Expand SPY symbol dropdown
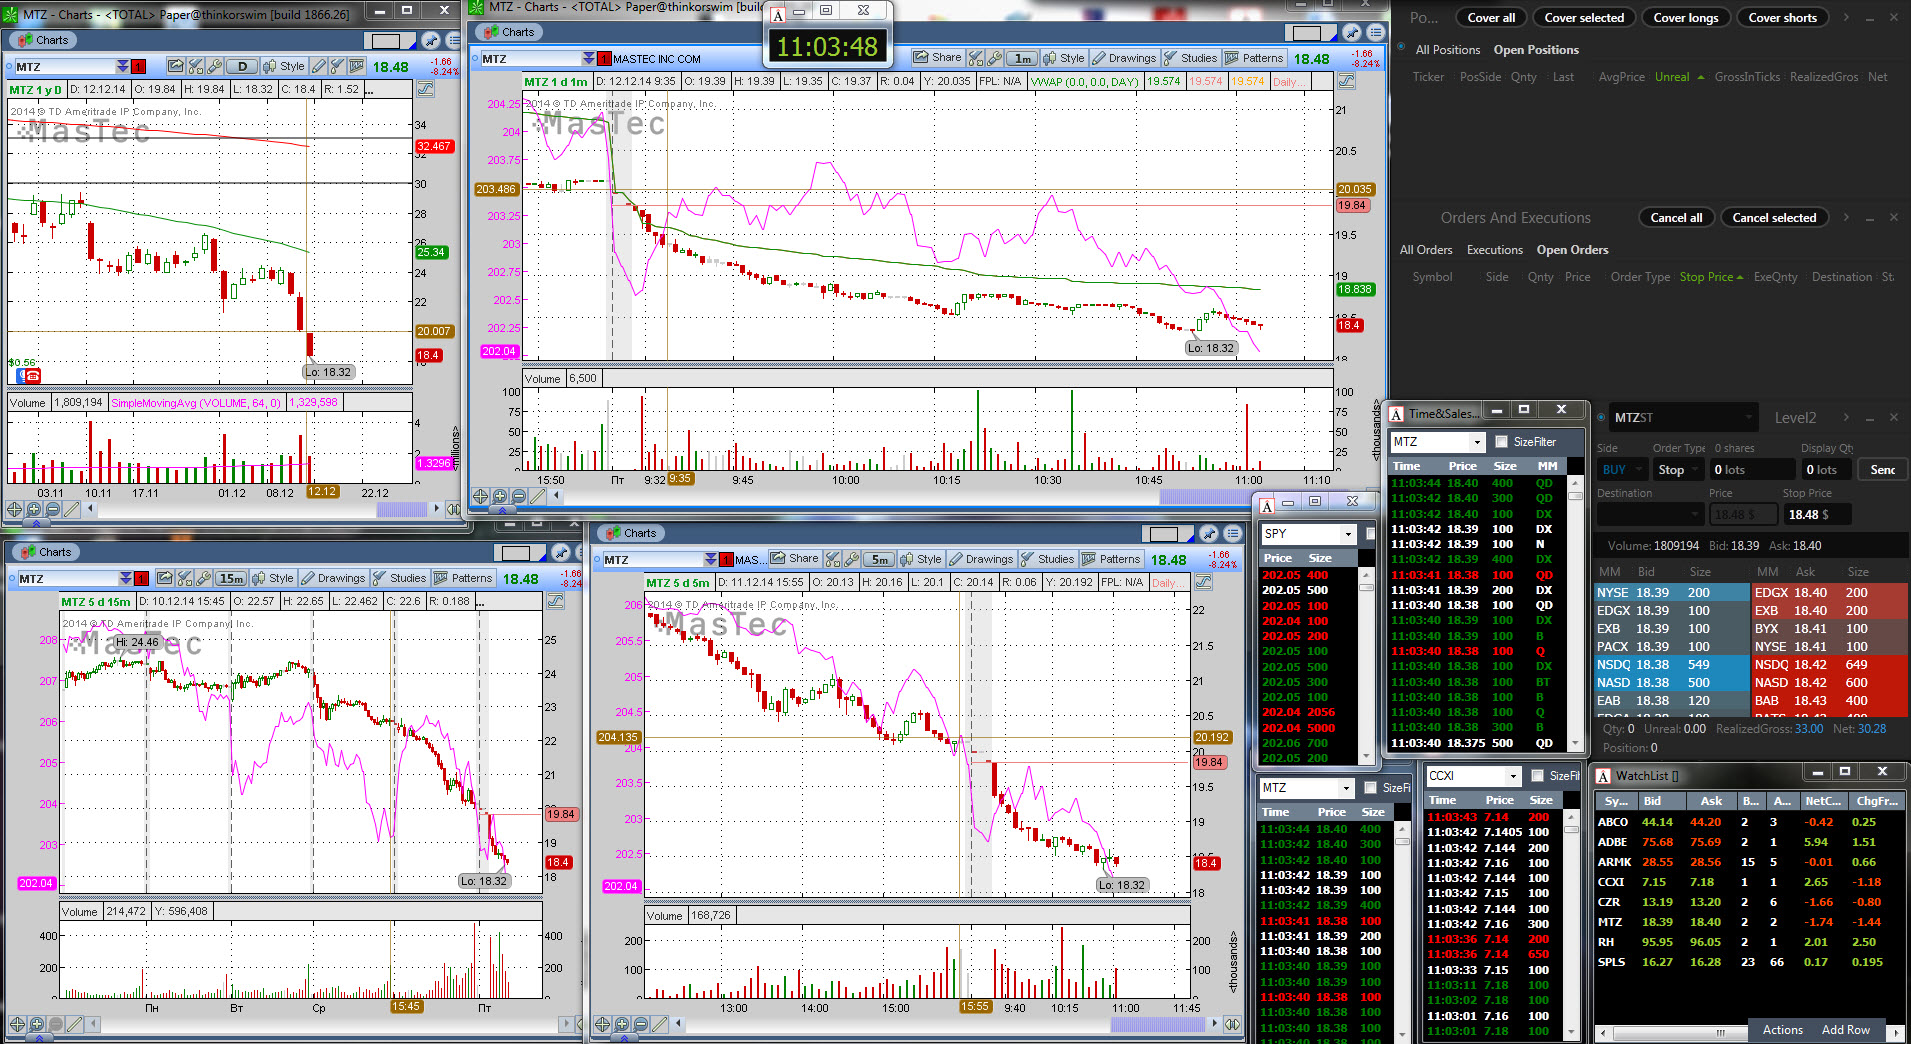This screenshot has width=1911, height=1044. [1348, 534]
